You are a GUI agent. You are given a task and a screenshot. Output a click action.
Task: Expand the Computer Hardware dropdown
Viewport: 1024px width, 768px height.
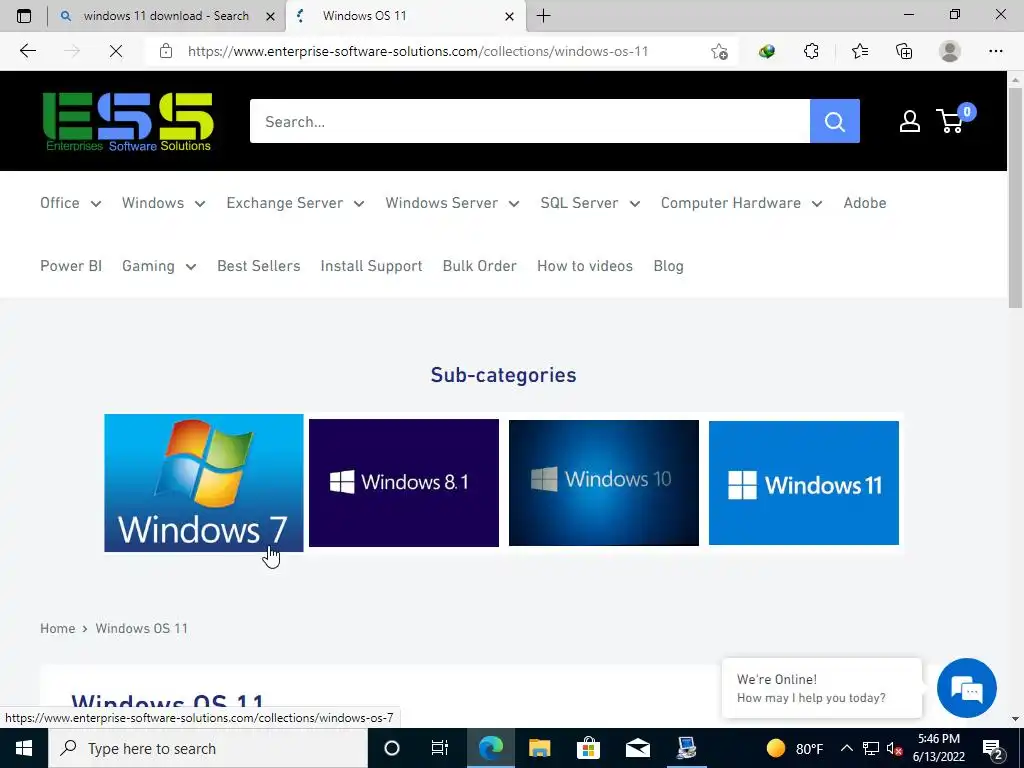[742, 203]
